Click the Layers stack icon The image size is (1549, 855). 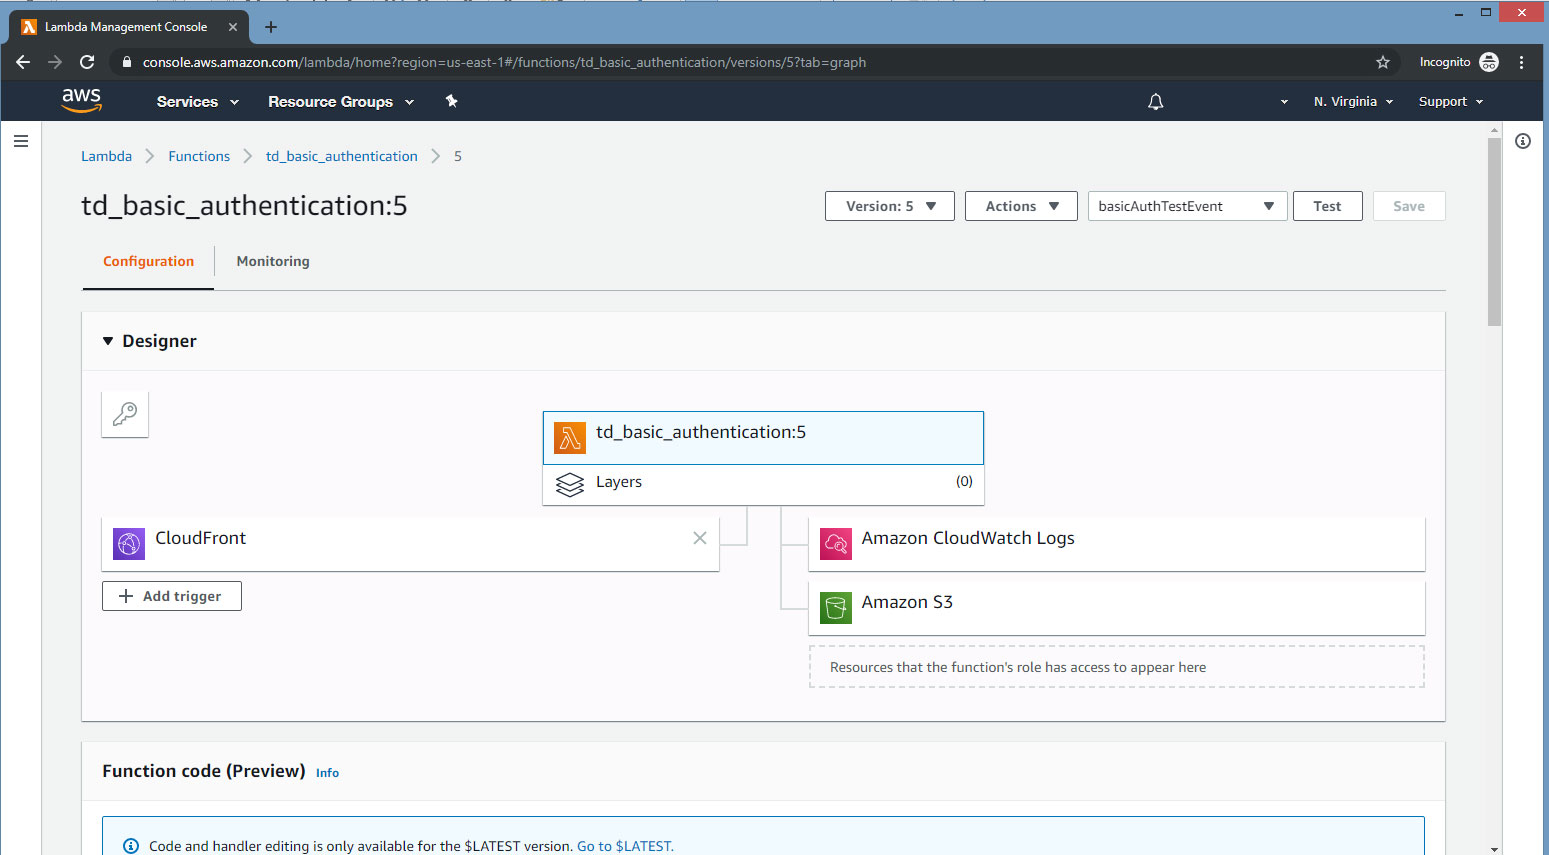click(x=570, y=484)
